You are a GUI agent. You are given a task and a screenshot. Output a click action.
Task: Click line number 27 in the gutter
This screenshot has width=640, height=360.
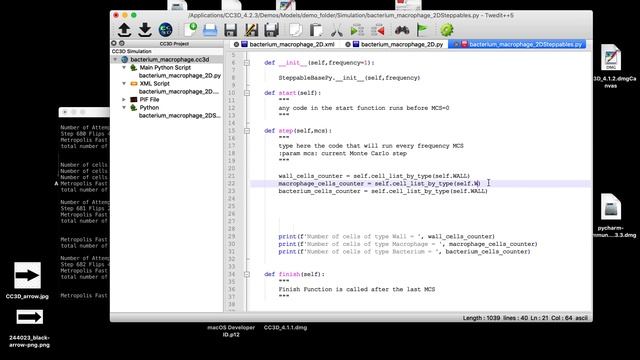[x=231, y=222]
